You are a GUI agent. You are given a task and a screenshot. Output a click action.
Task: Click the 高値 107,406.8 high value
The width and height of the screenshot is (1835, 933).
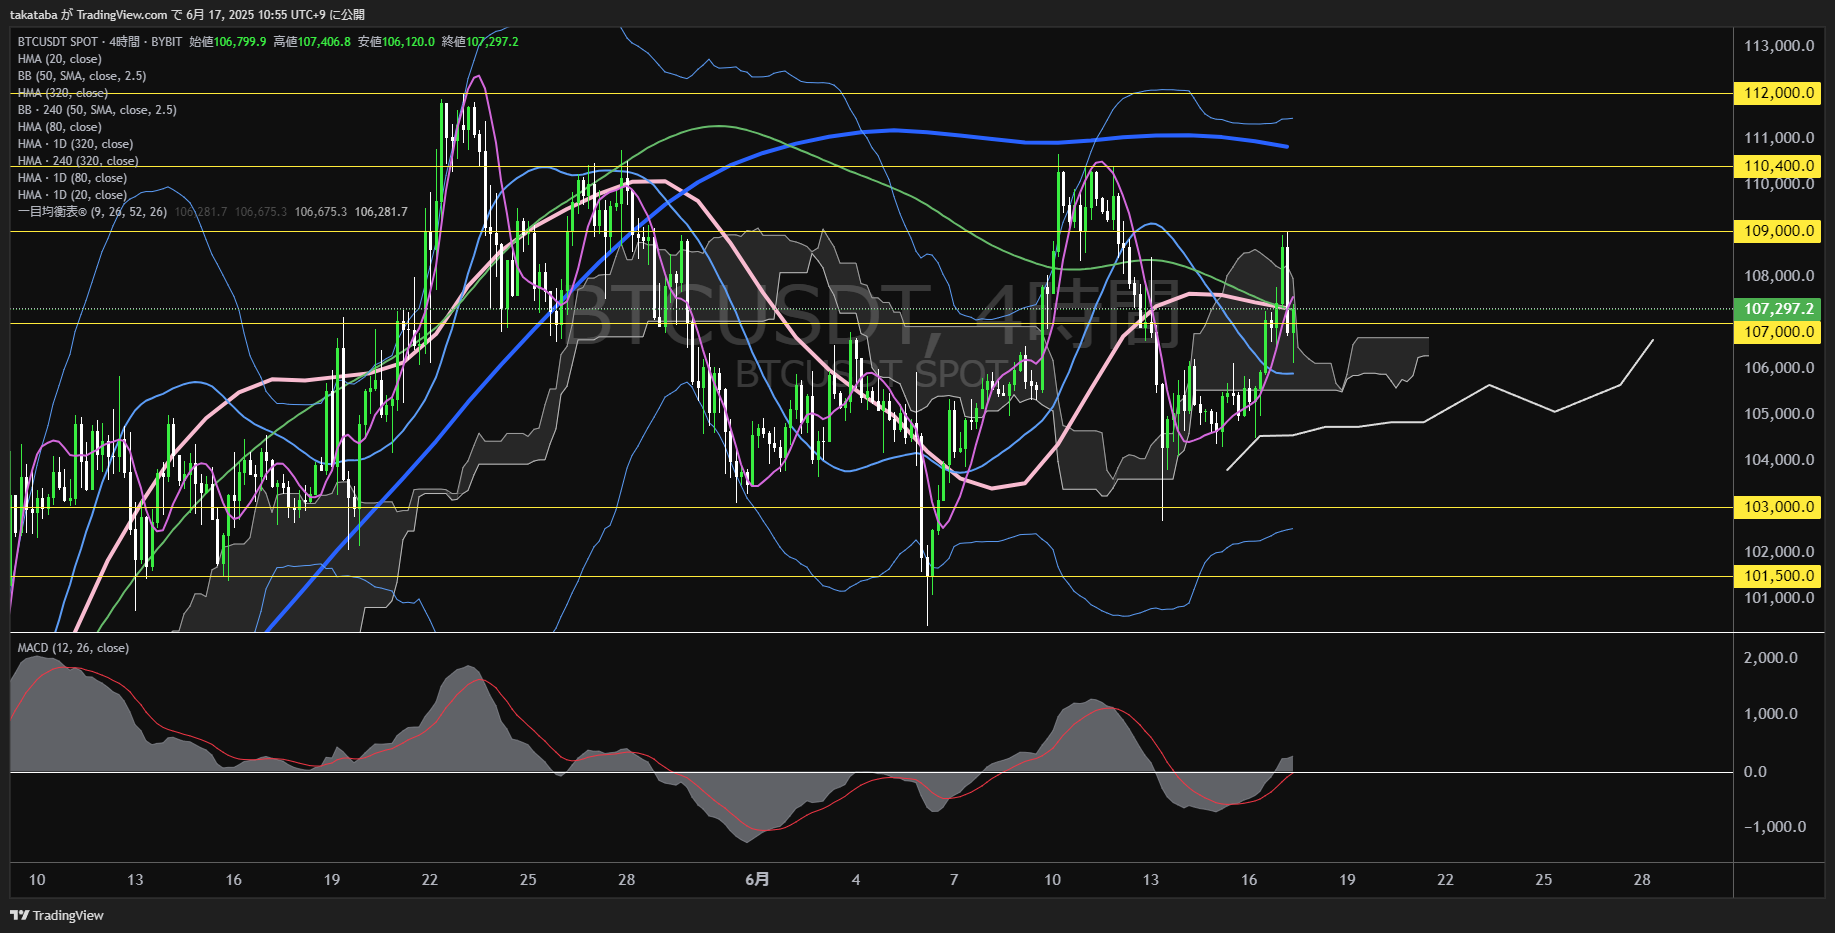[x=312, y=42]
